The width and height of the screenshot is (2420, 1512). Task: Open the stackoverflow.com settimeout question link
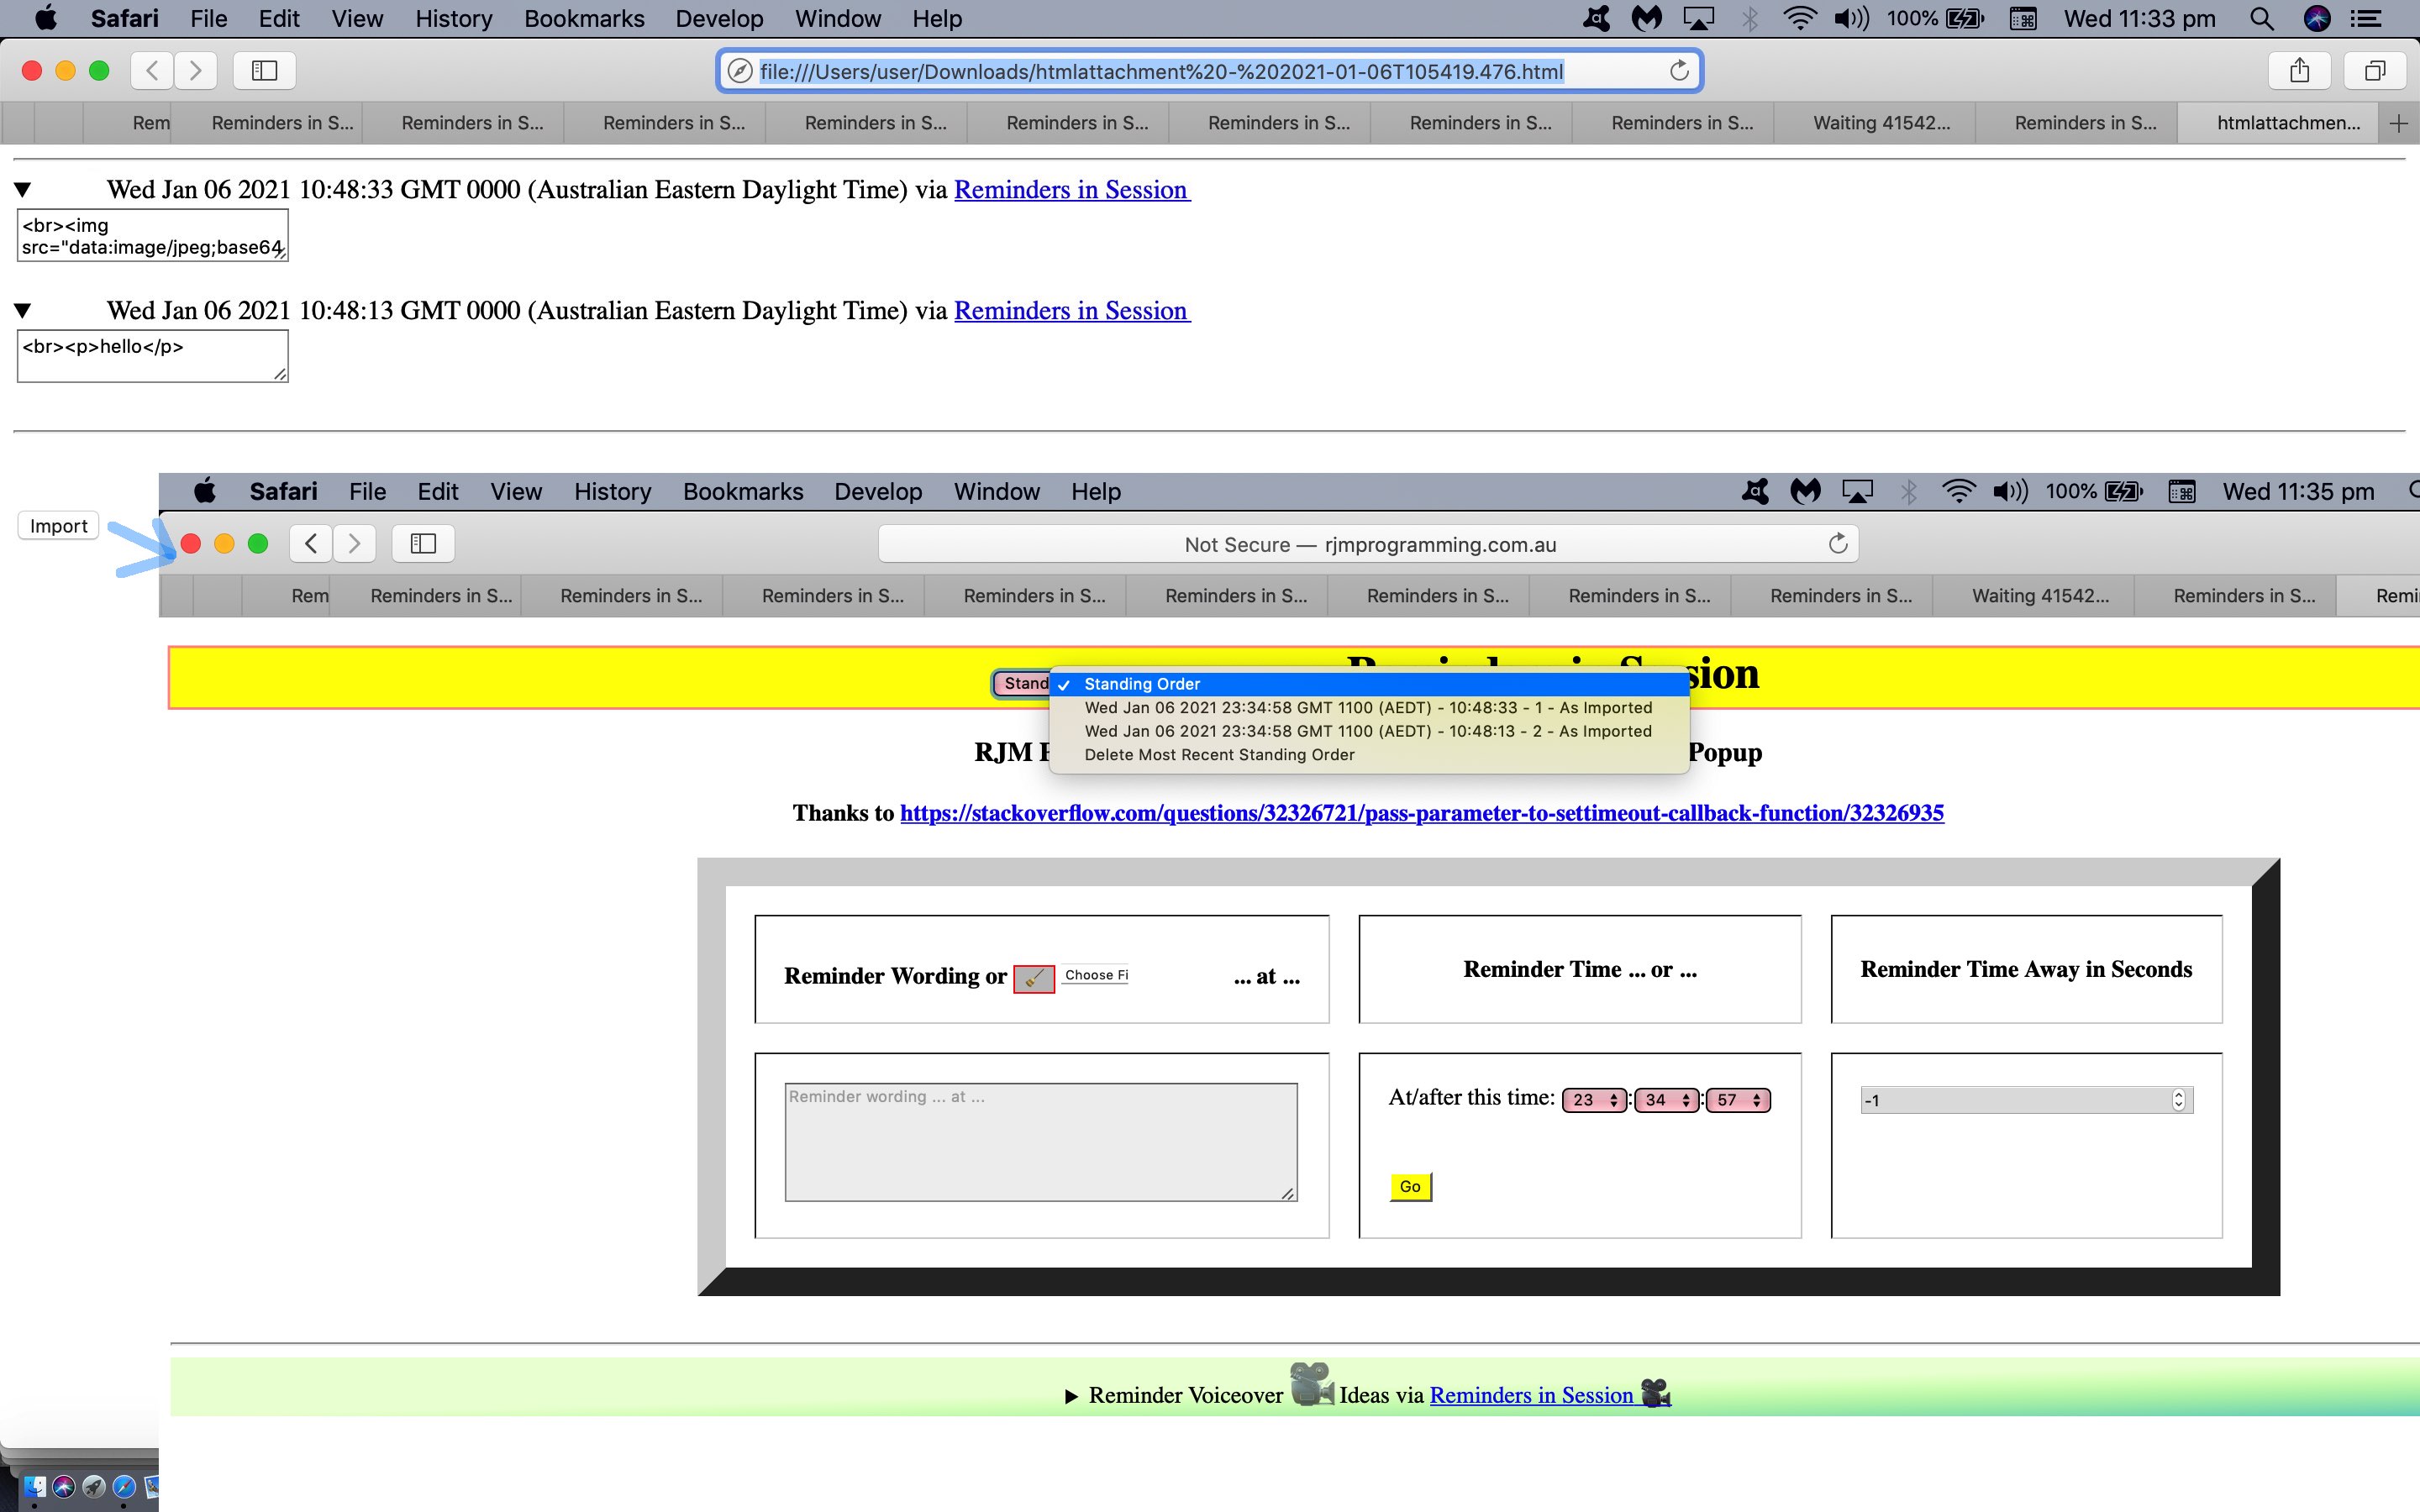(x=1421, y=813)
